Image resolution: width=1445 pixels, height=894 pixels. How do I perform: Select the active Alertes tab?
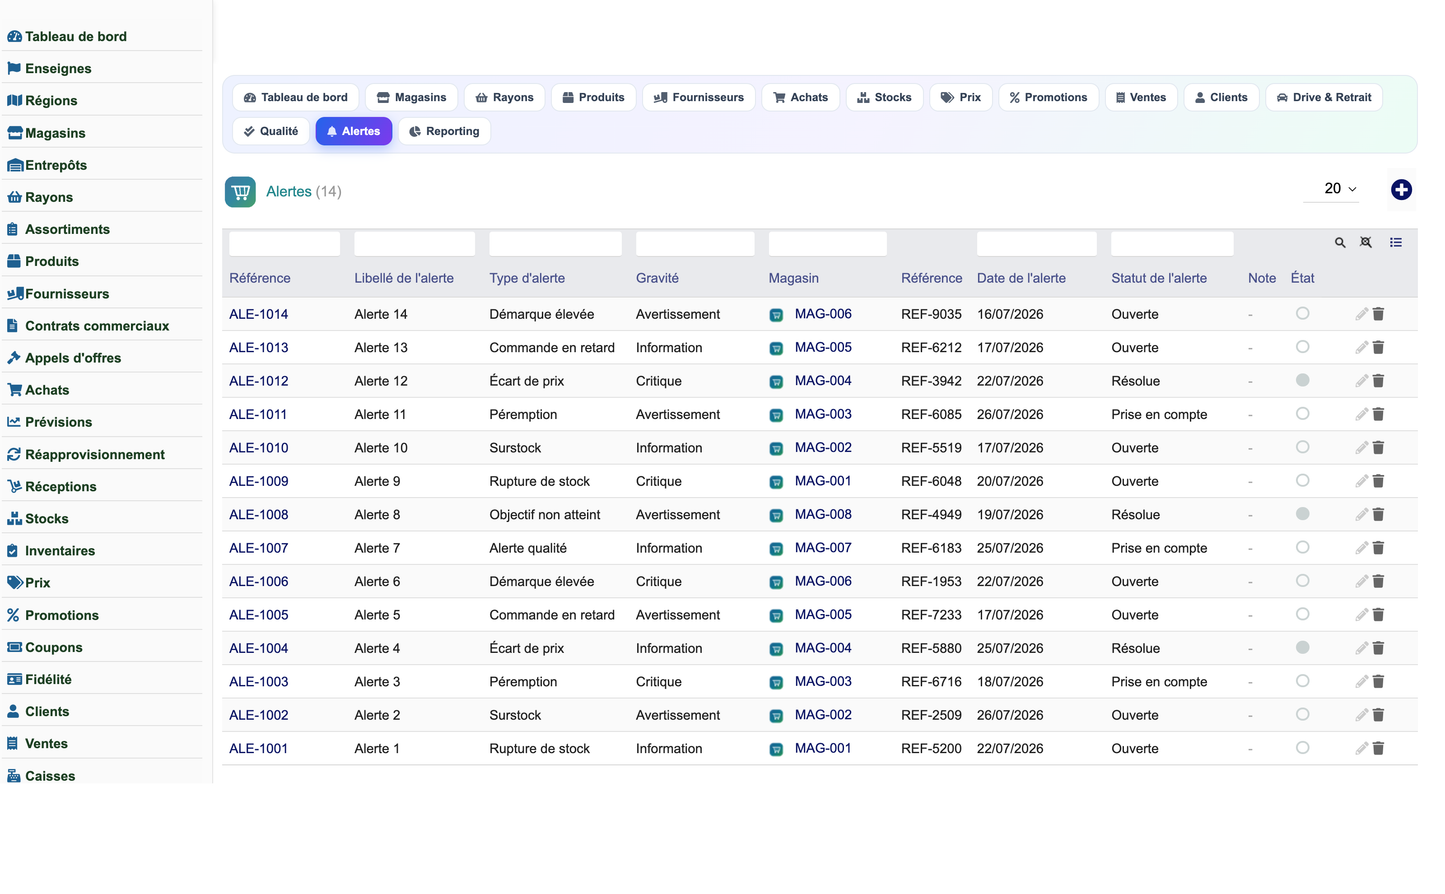[x=354, y=131]
